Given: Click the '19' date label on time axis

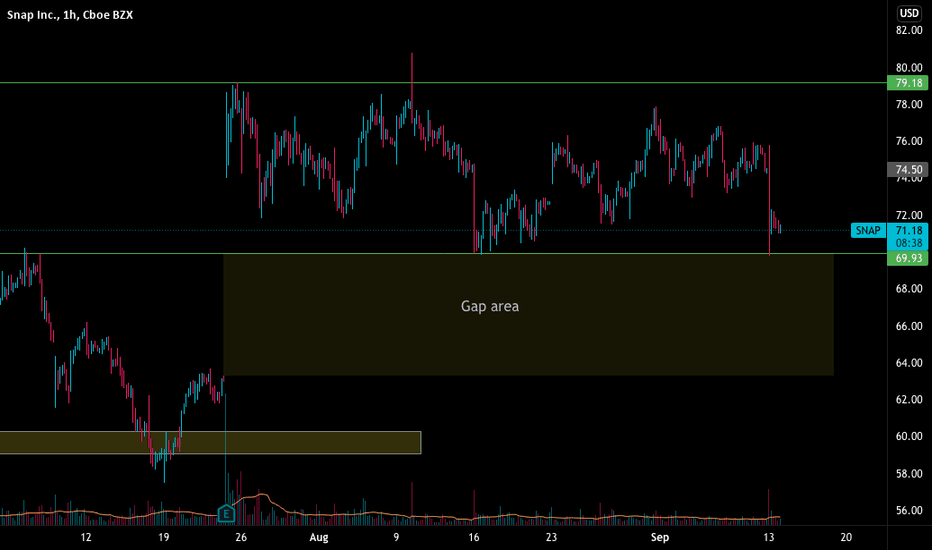Looking at the screenshot, I should pyautogui.click(x=163, y=538).
